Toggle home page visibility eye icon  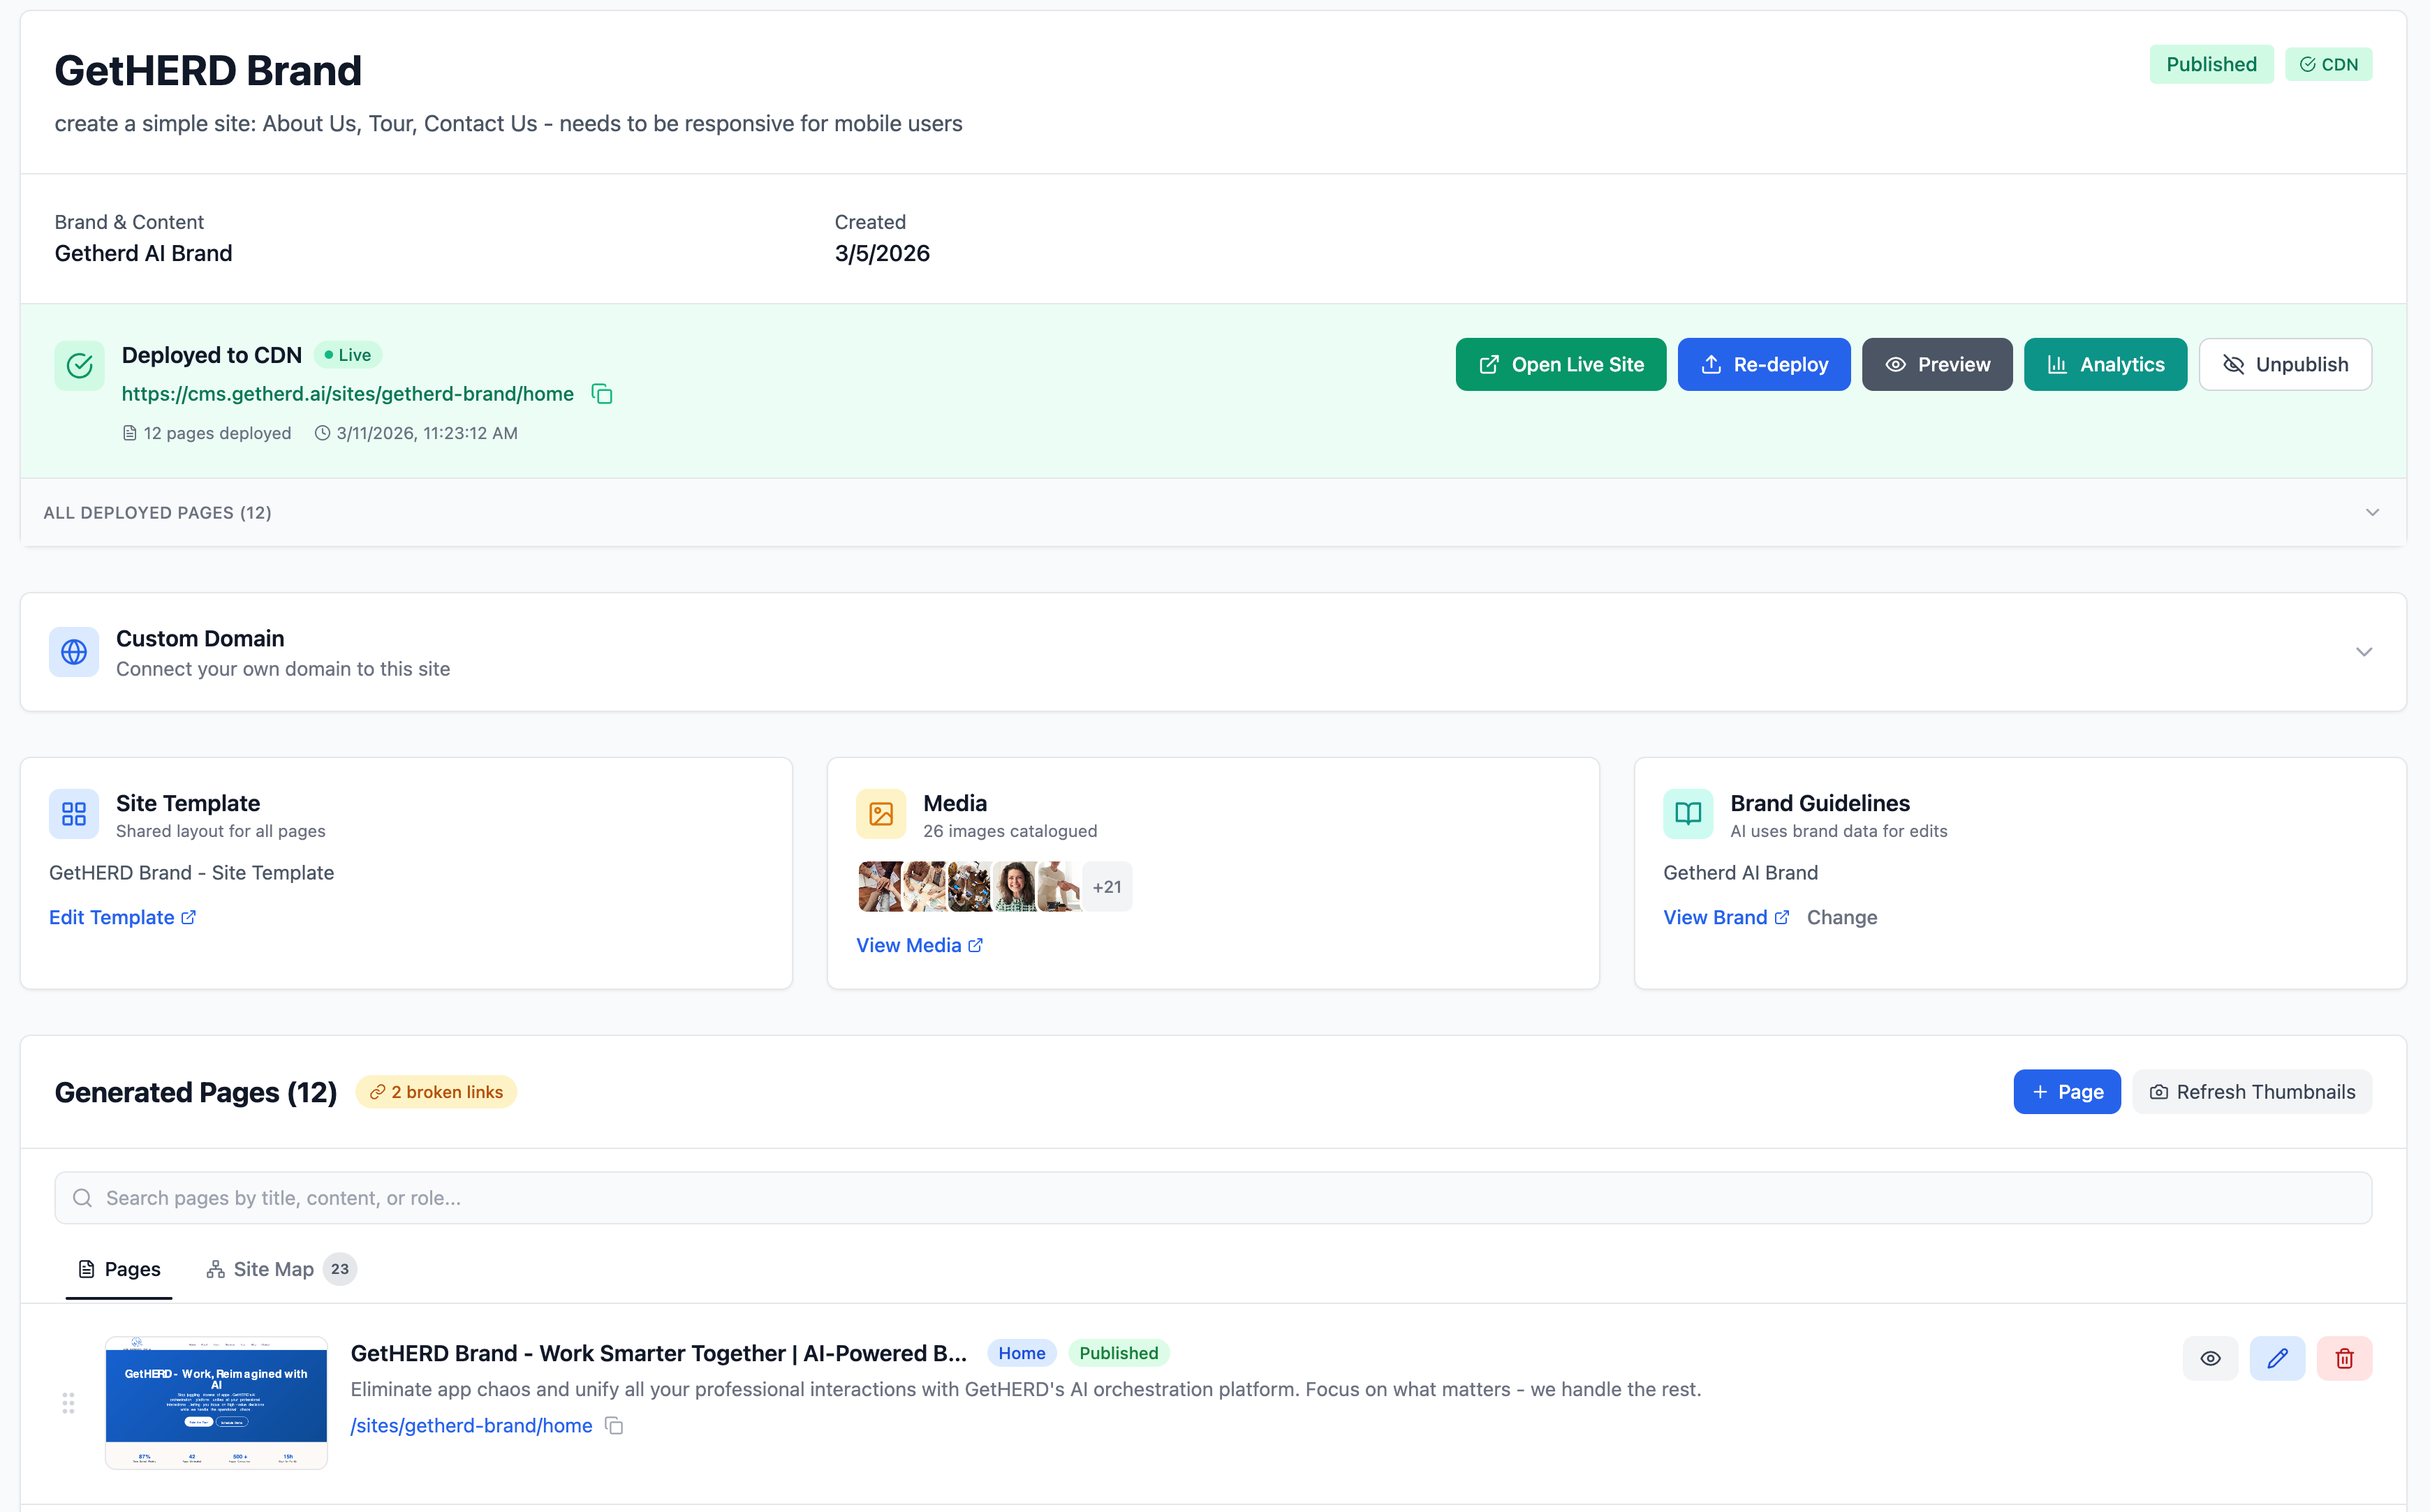coord(2210,1358)
